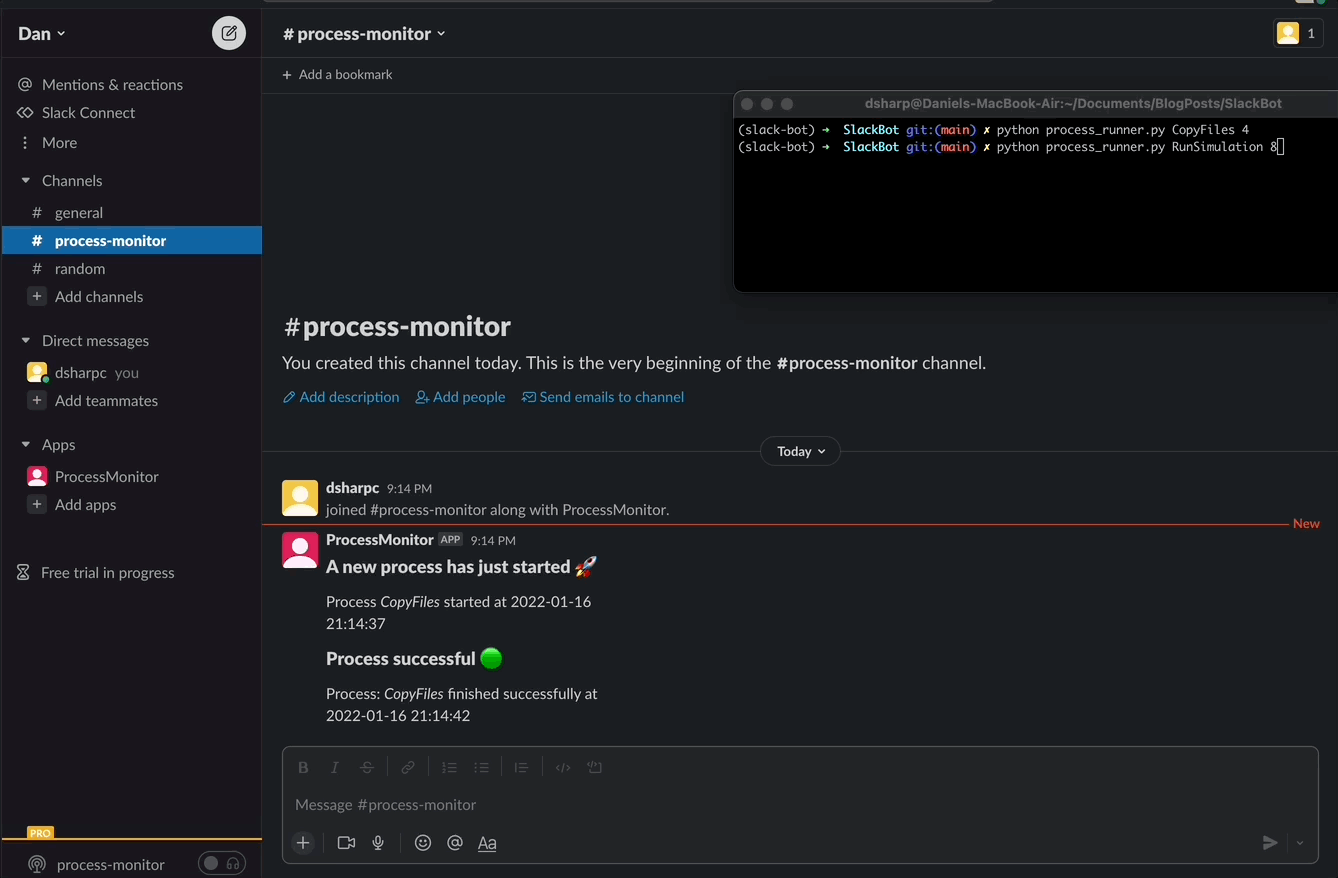Screen dimensions: 1338x878
Task: Click the record audio microphone icon
Action: (378, 843)
